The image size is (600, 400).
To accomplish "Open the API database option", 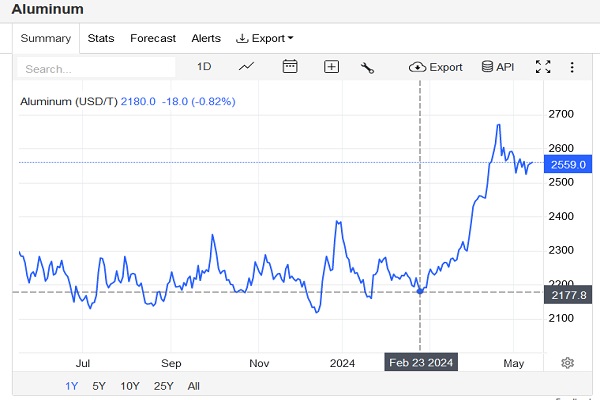I will coord(498,67).
